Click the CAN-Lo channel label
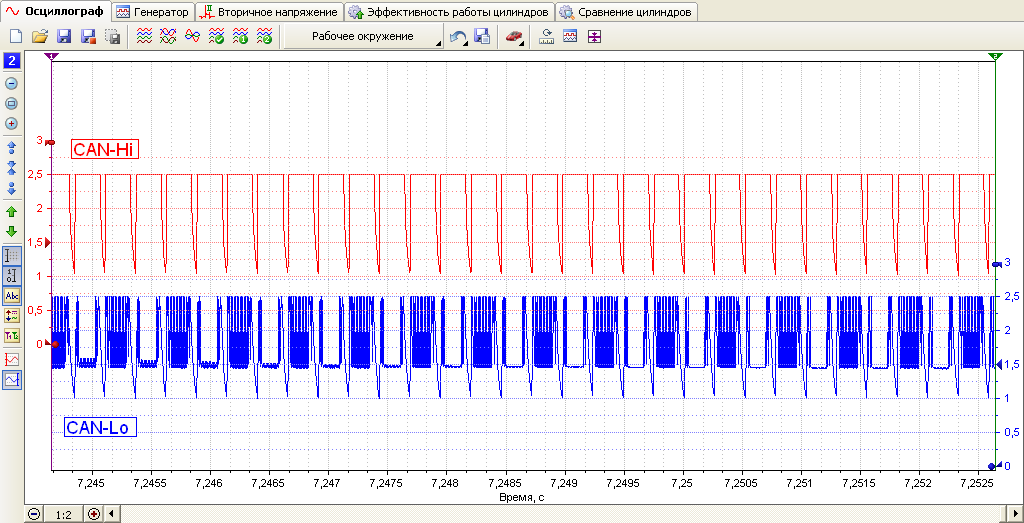The width and height of the screenshot is (1024, 523). coord(100,428)
